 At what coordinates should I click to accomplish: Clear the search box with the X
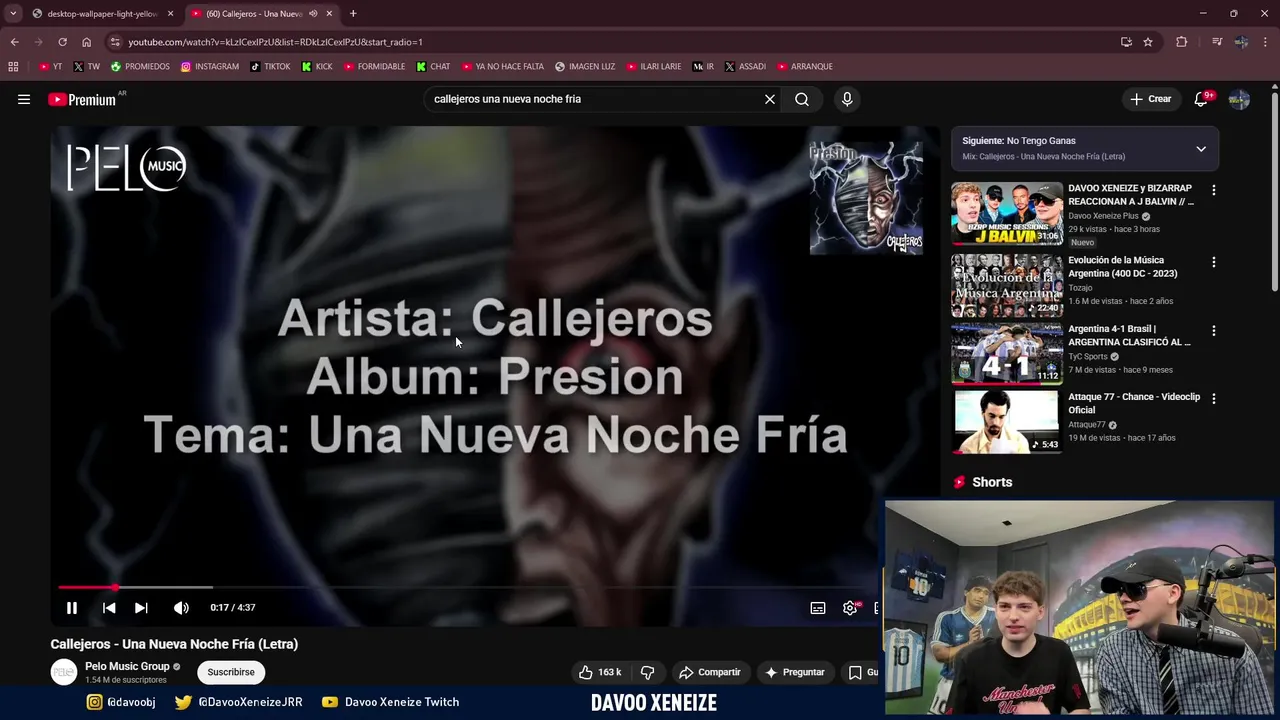point(770,99)
